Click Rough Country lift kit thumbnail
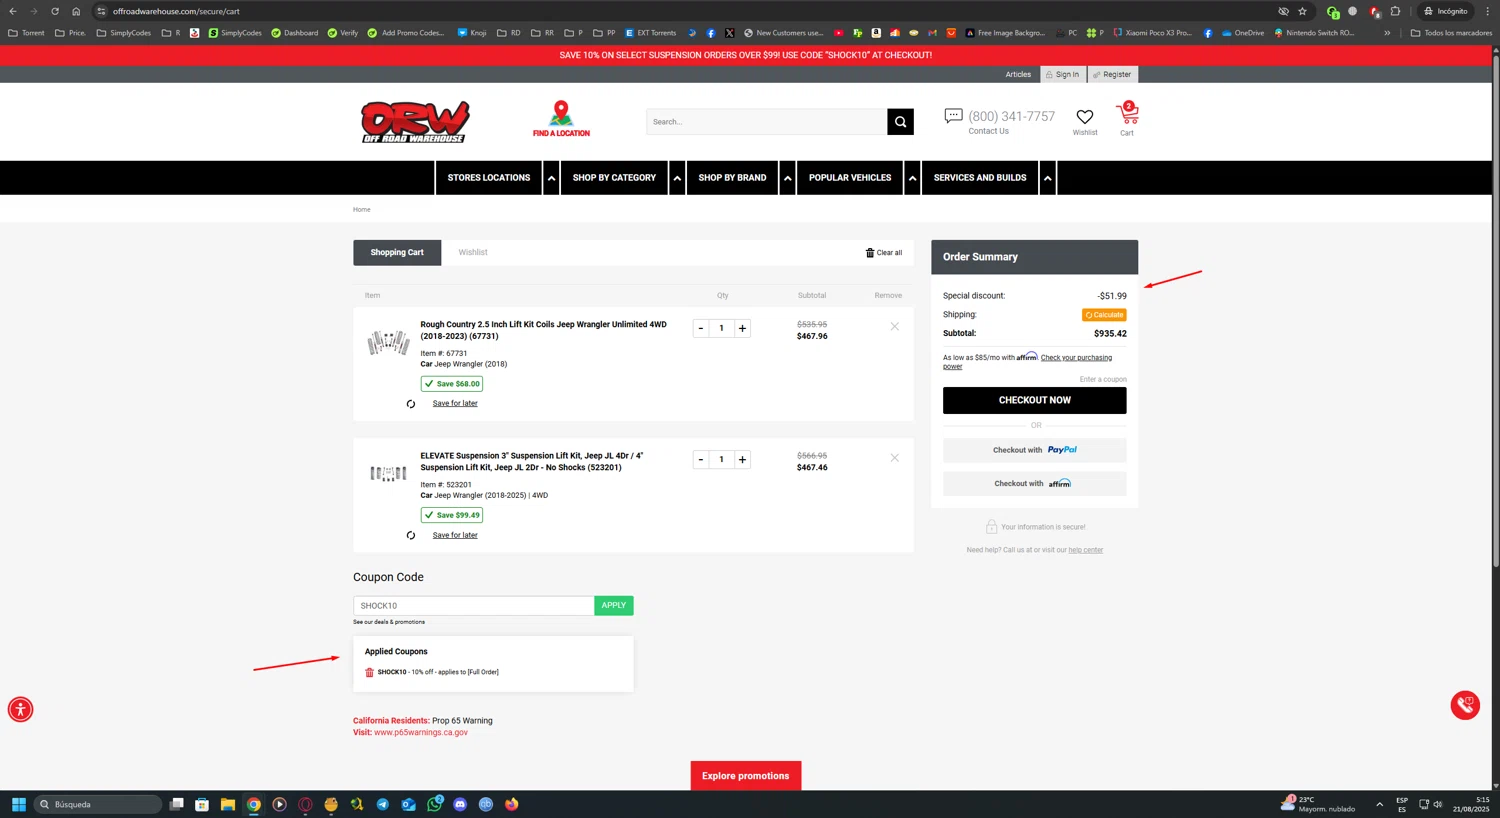1500x818 pixels. (x=388, y=343)
